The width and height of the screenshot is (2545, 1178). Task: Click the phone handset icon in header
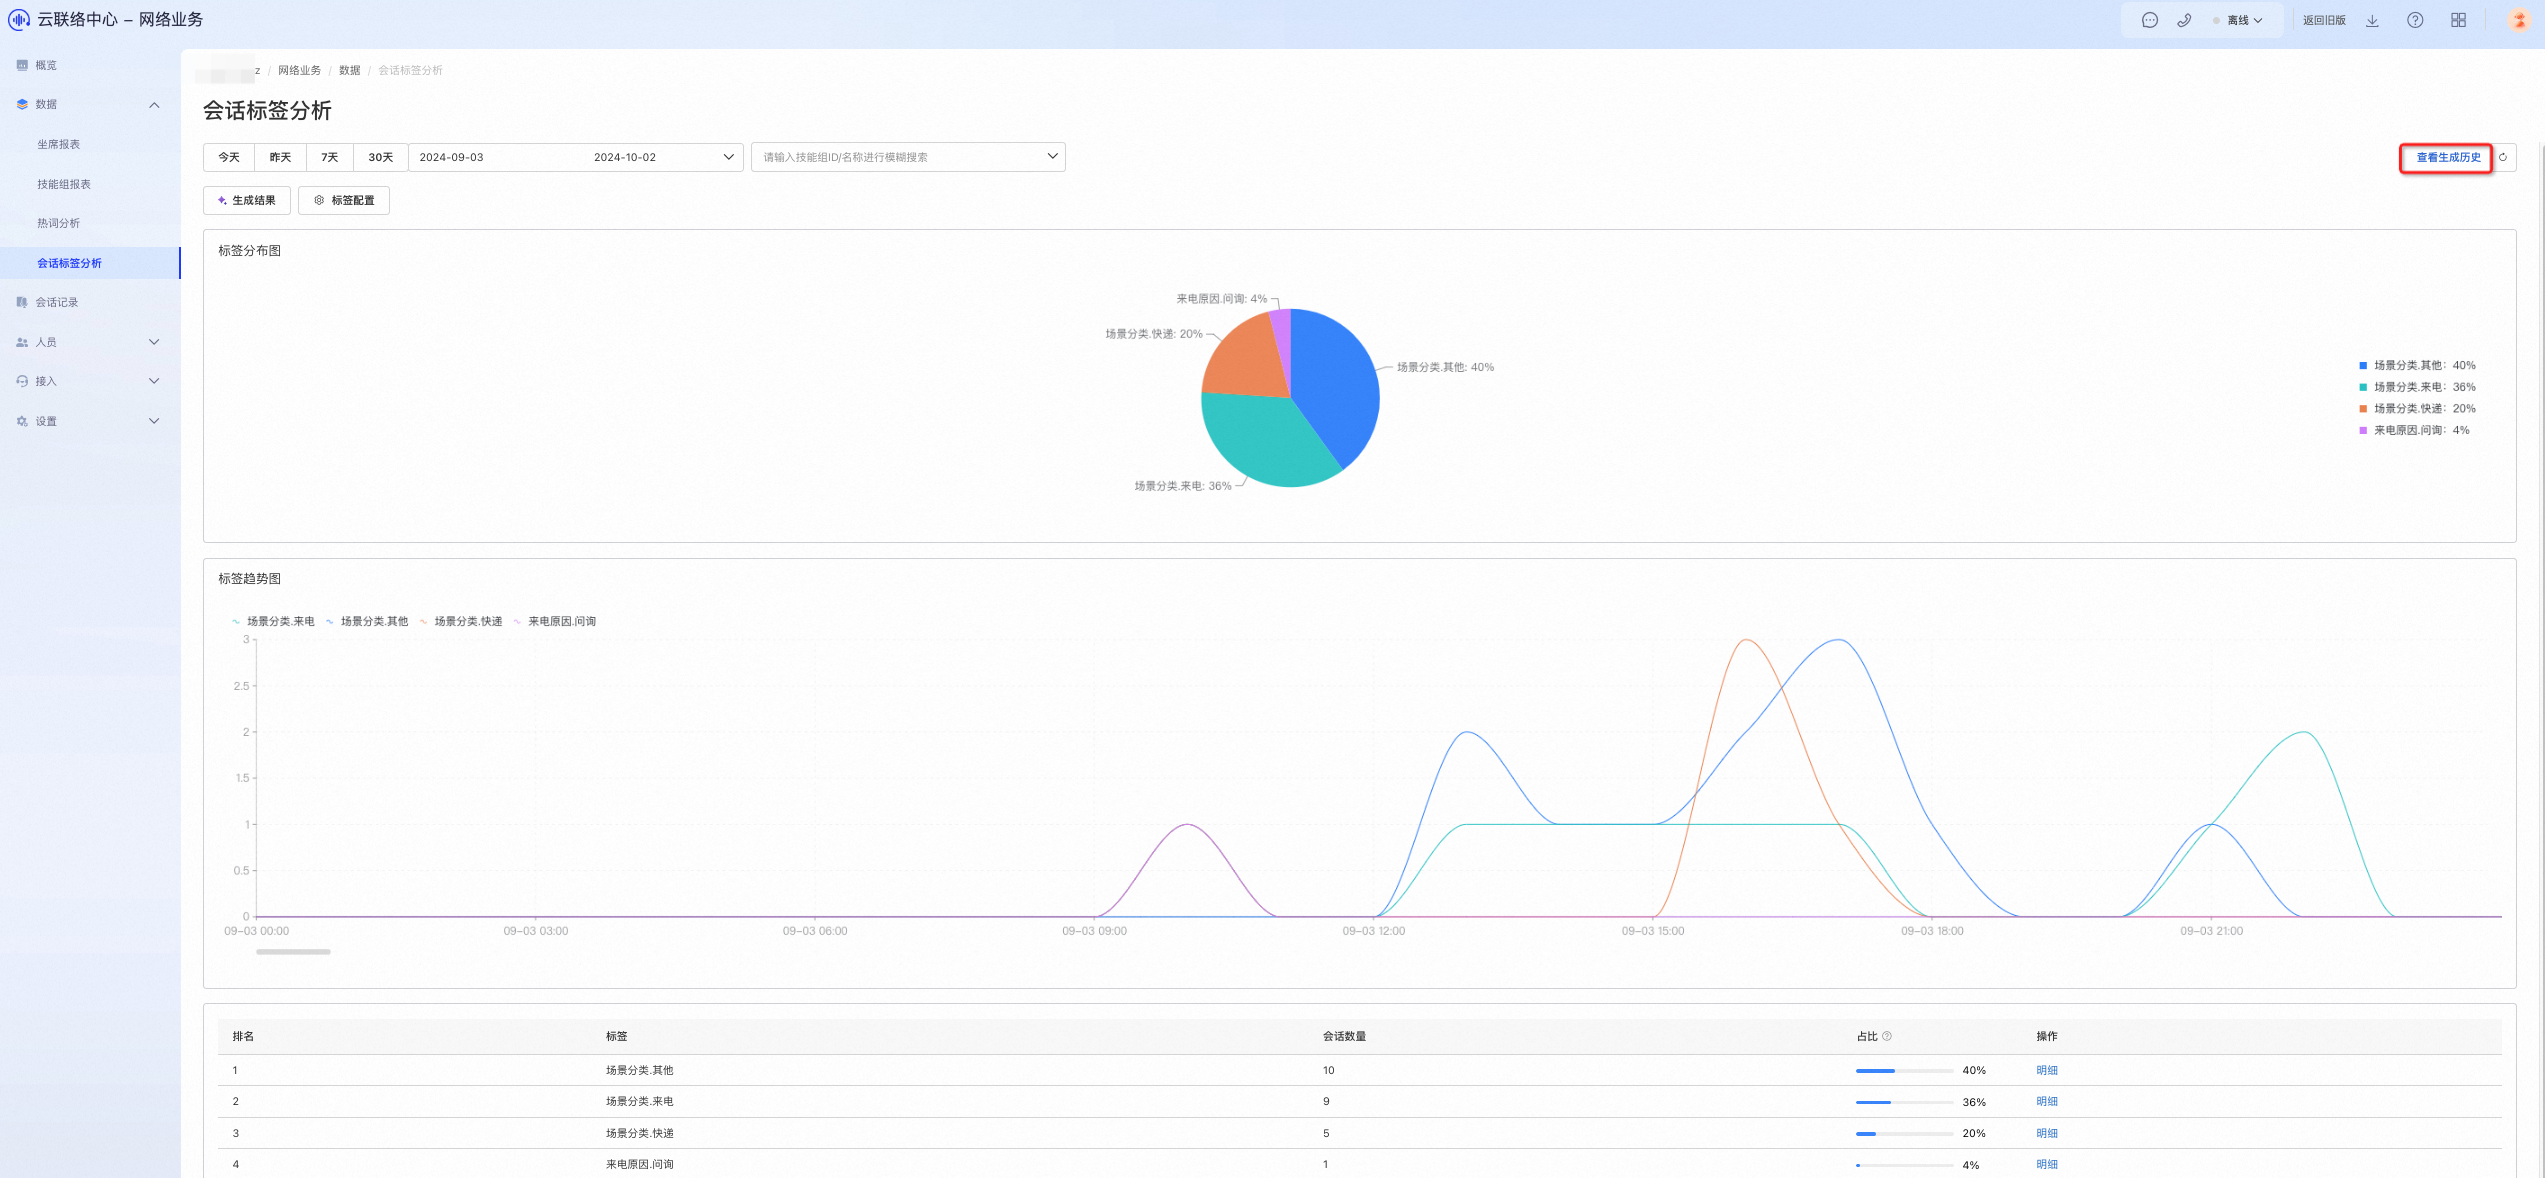pos(2184,20)
